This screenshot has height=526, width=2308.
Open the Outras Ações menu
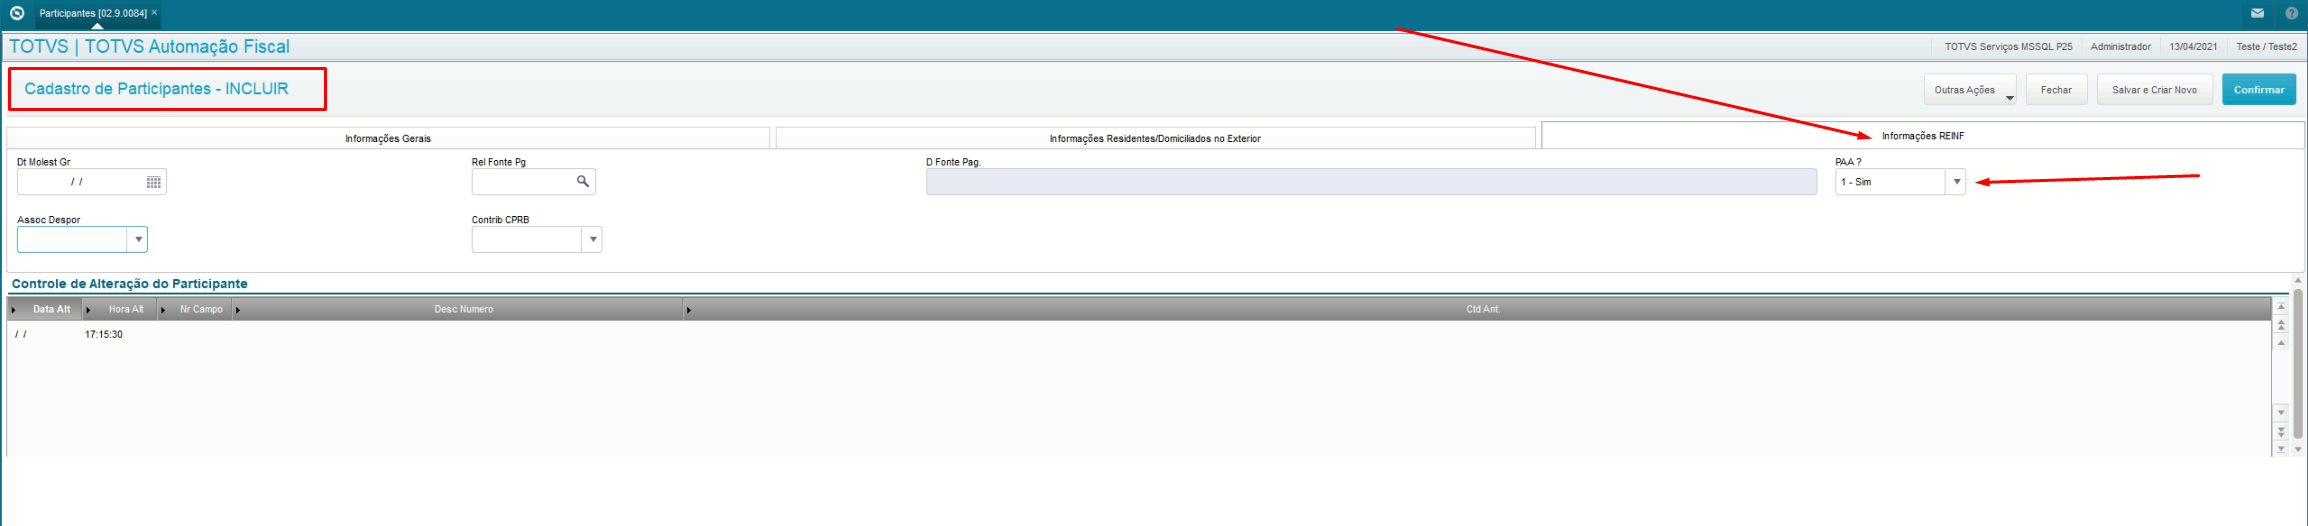click(1970, 90)
